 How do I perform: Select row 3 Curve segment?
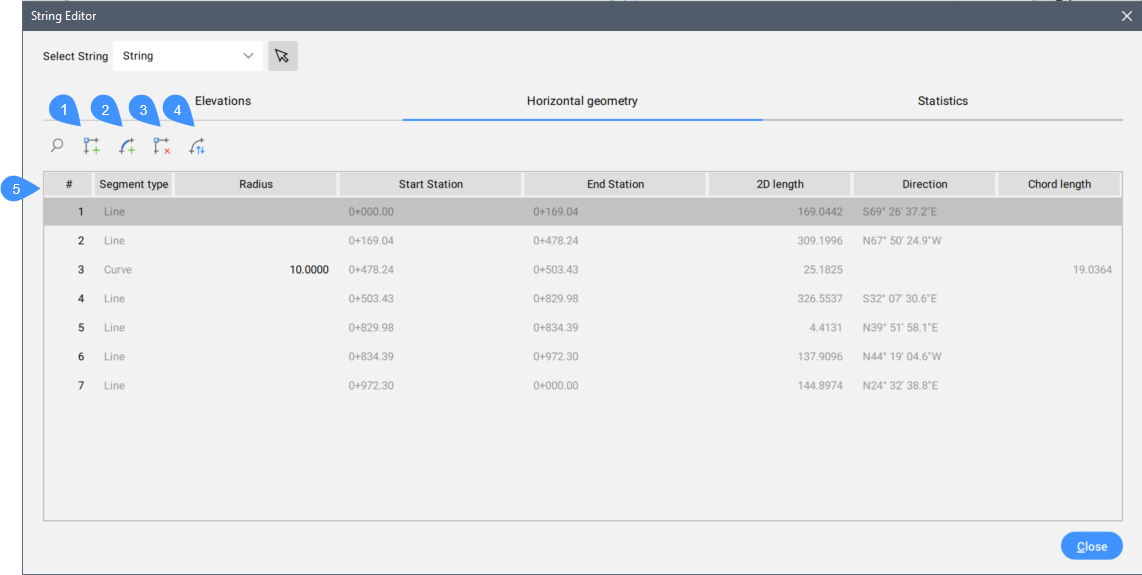point(118,270)
